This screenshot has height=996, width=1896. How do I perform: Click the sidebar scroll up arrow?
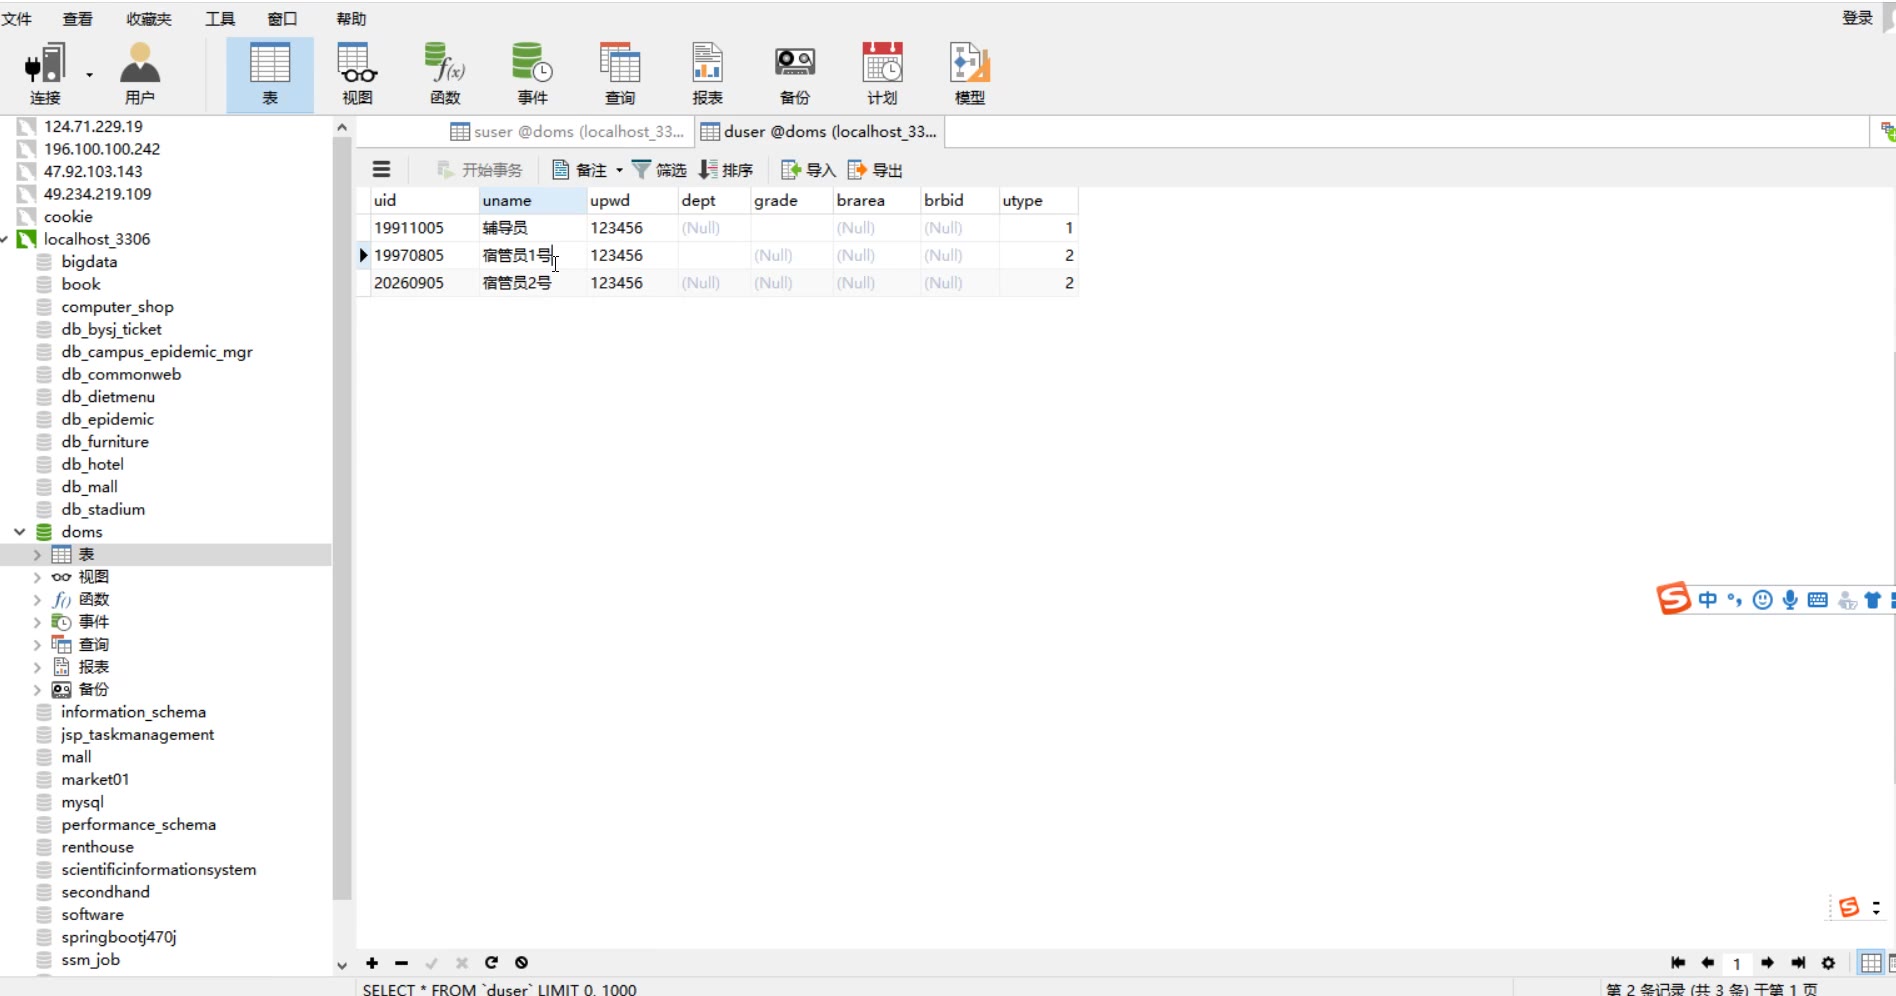click(x=342, y=128)
